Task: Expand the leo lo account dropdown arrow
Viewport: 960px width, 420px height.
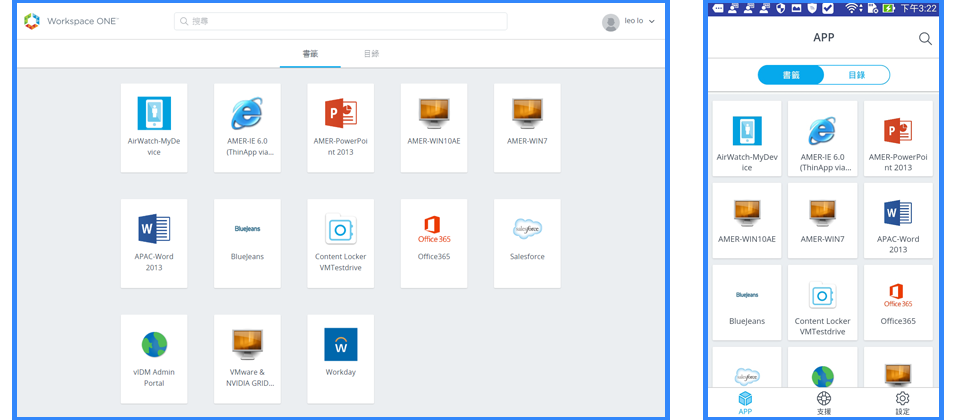Action: tap(651, 21)
